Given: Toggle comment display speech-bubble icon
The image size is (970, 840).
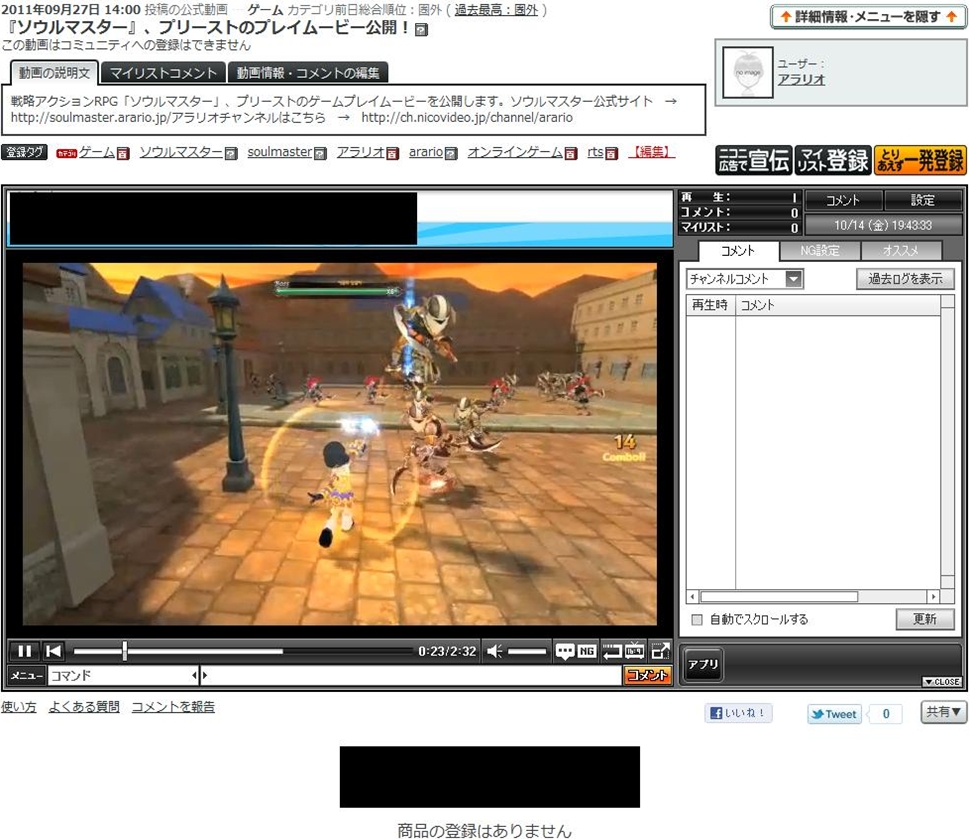Looking at the screenshot, I should point(564,651).
